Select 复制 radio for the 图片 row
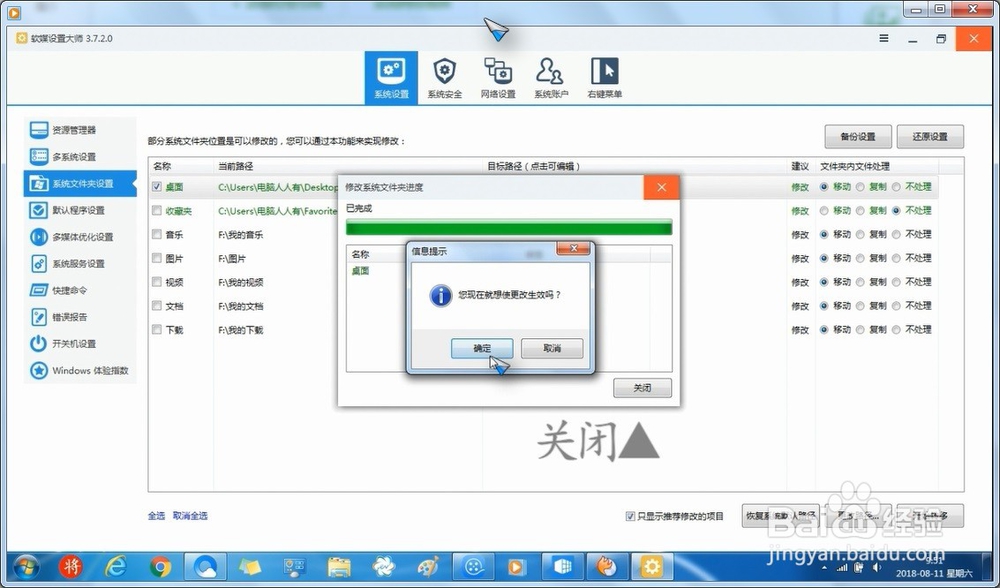 point(860,258)
